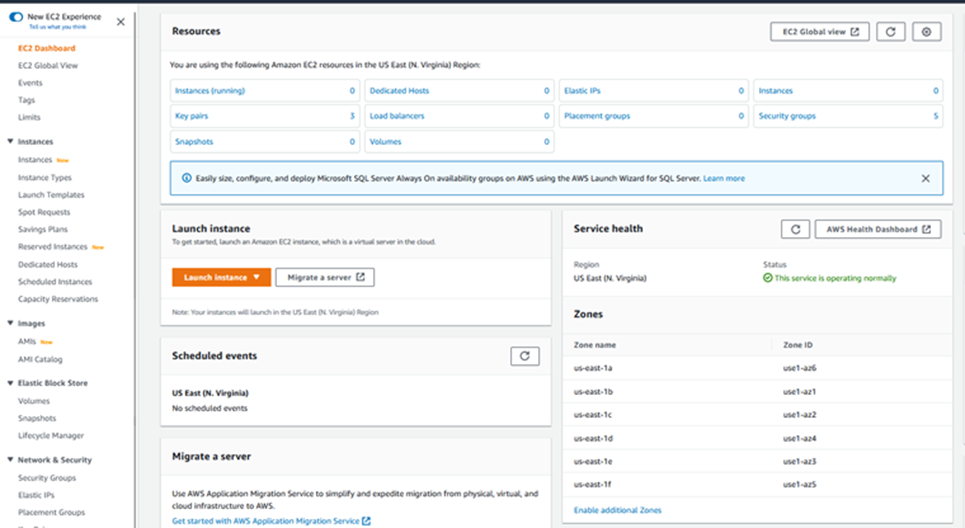
Task: Select zone ID use1-az1
Action: (x=799, y=391)
